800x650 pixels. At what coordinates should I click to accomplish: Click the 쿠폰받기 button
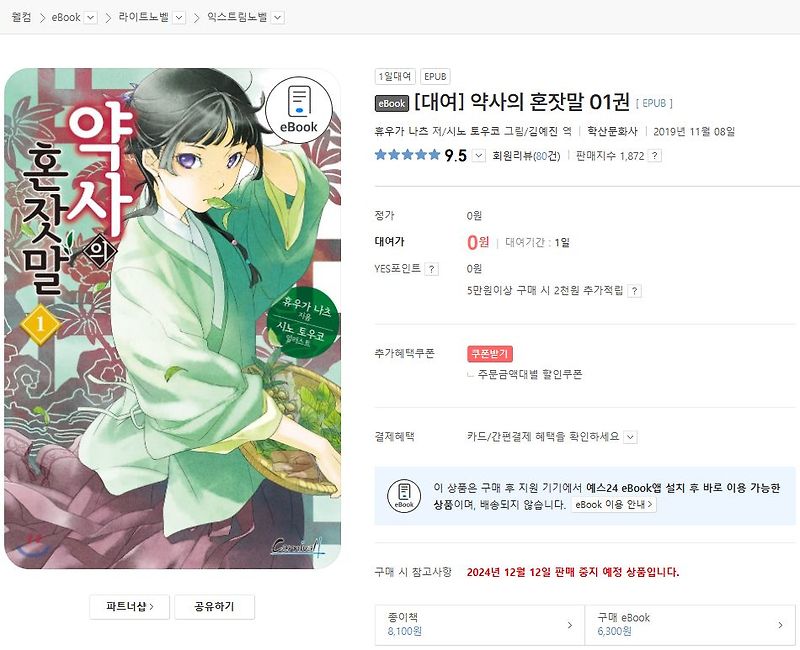coord(490,354)
